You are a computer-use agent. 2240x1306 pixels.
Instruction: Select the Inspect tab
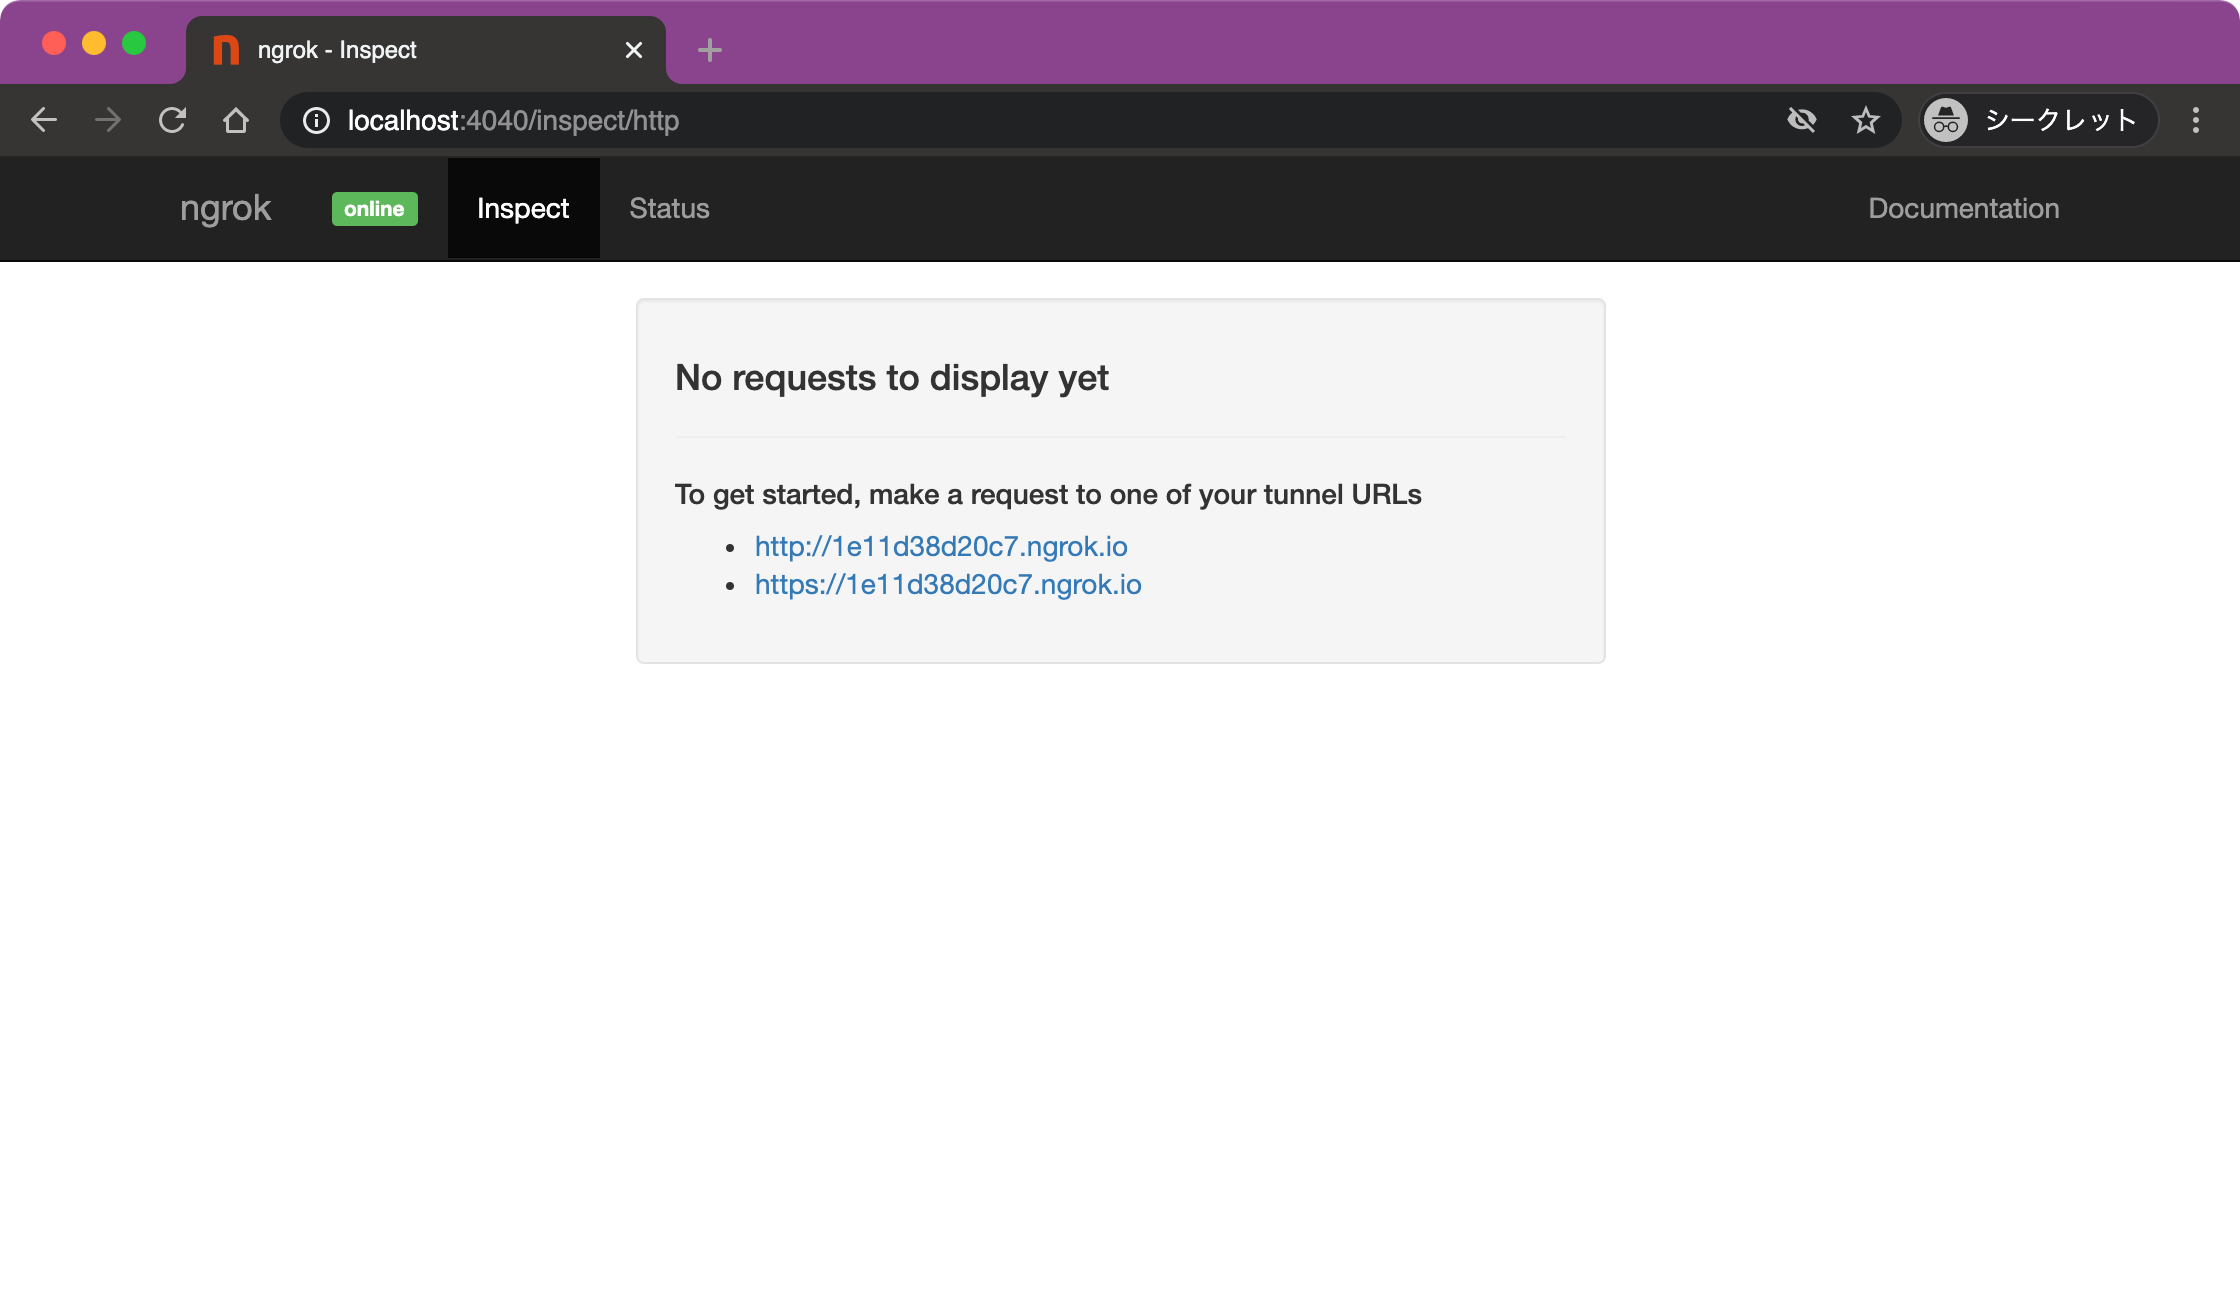(x=523, y=208)
